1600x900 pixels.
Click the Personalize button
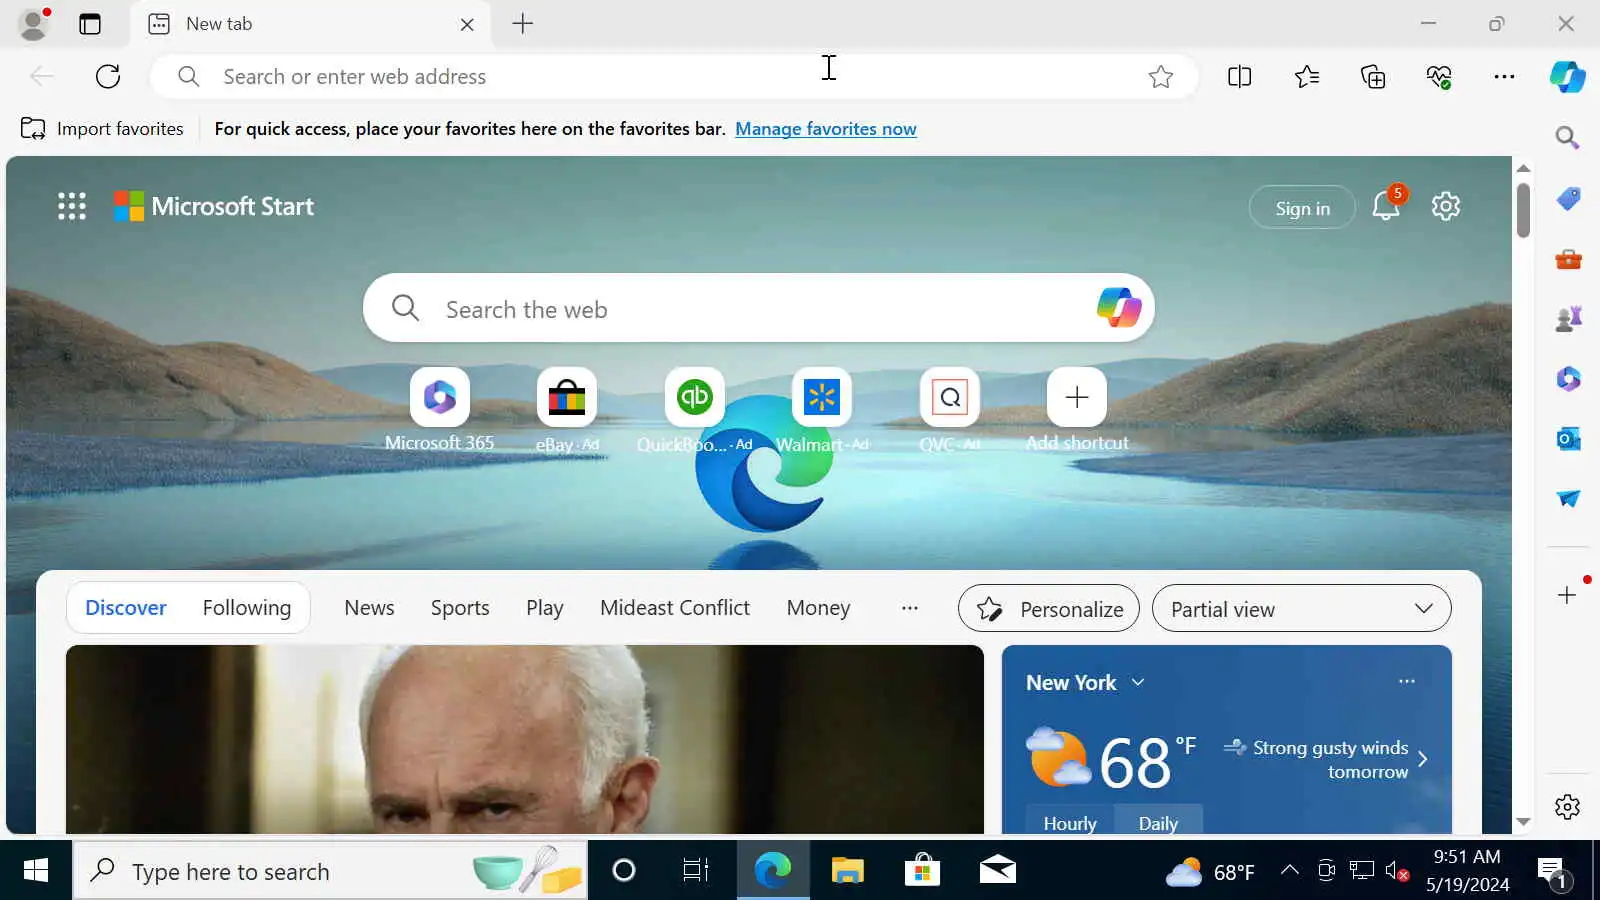point(1048,609)
